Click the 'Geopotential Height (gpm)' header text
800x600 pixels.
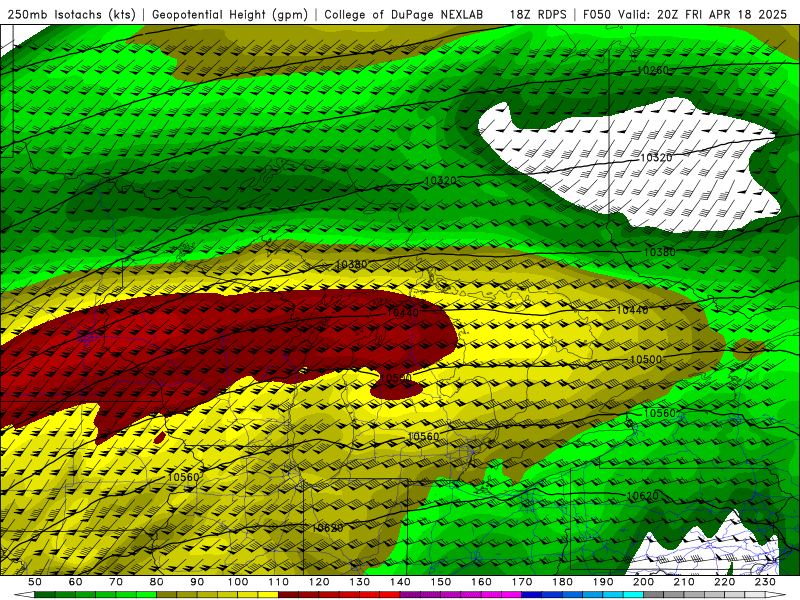(230, 14)
